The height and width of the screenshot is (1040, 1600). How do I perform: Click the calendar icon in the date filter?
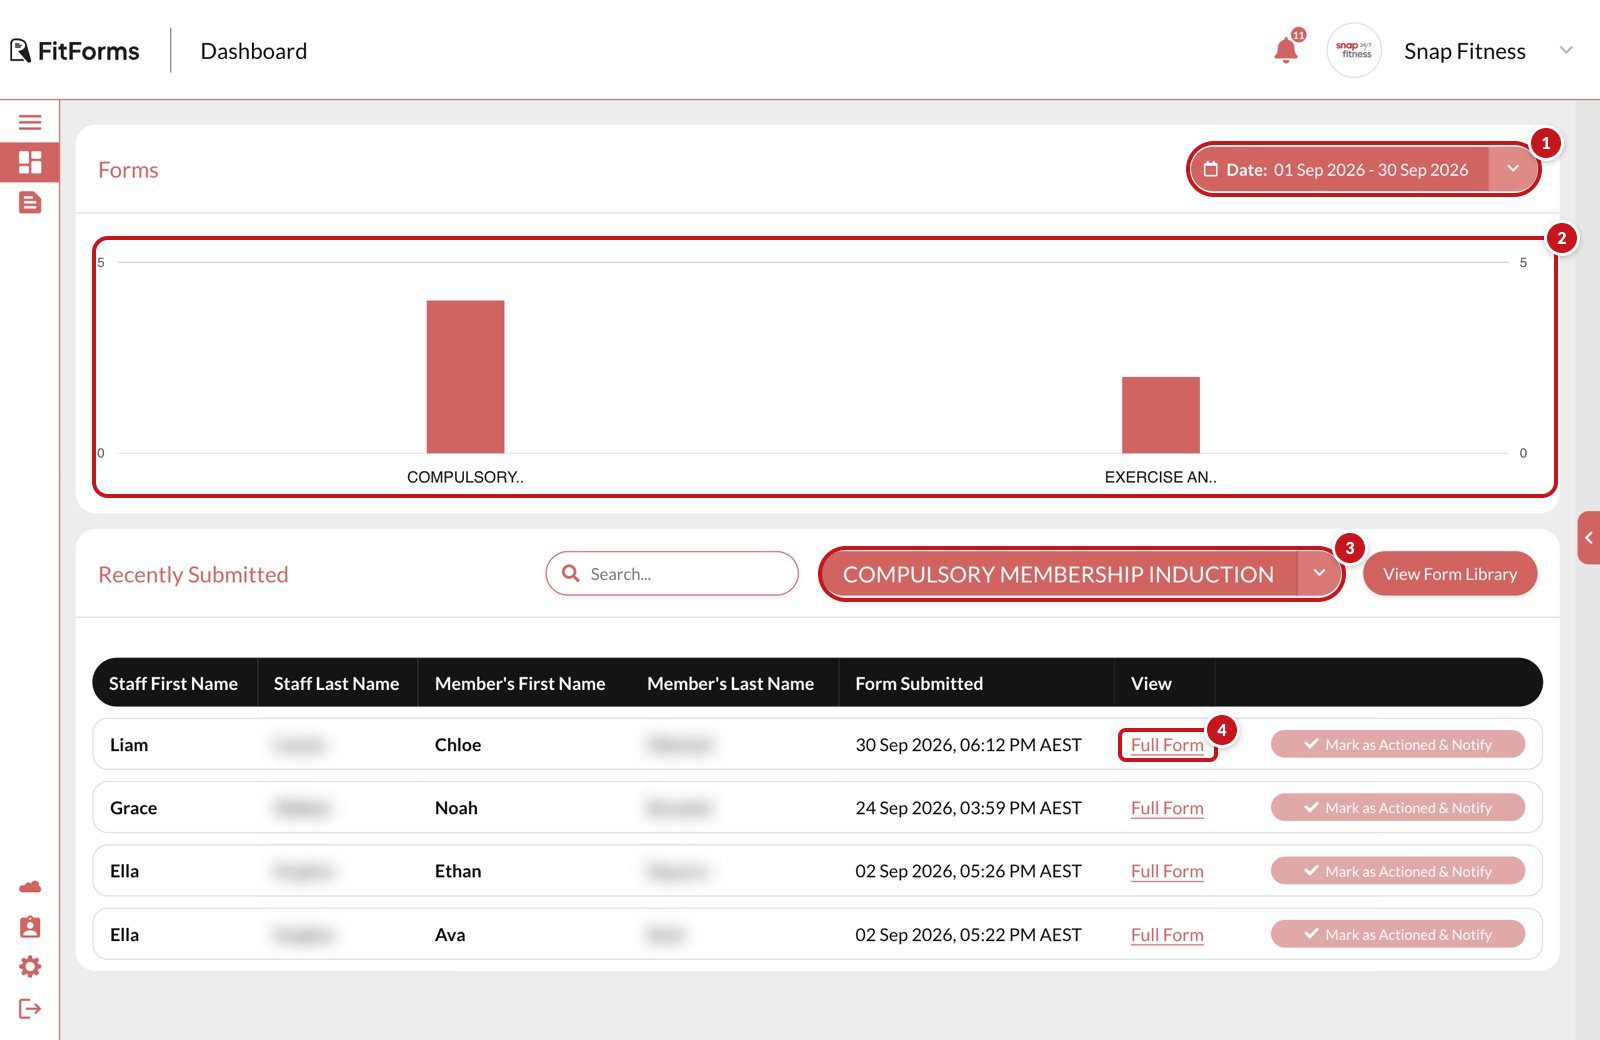[1210, 169]
